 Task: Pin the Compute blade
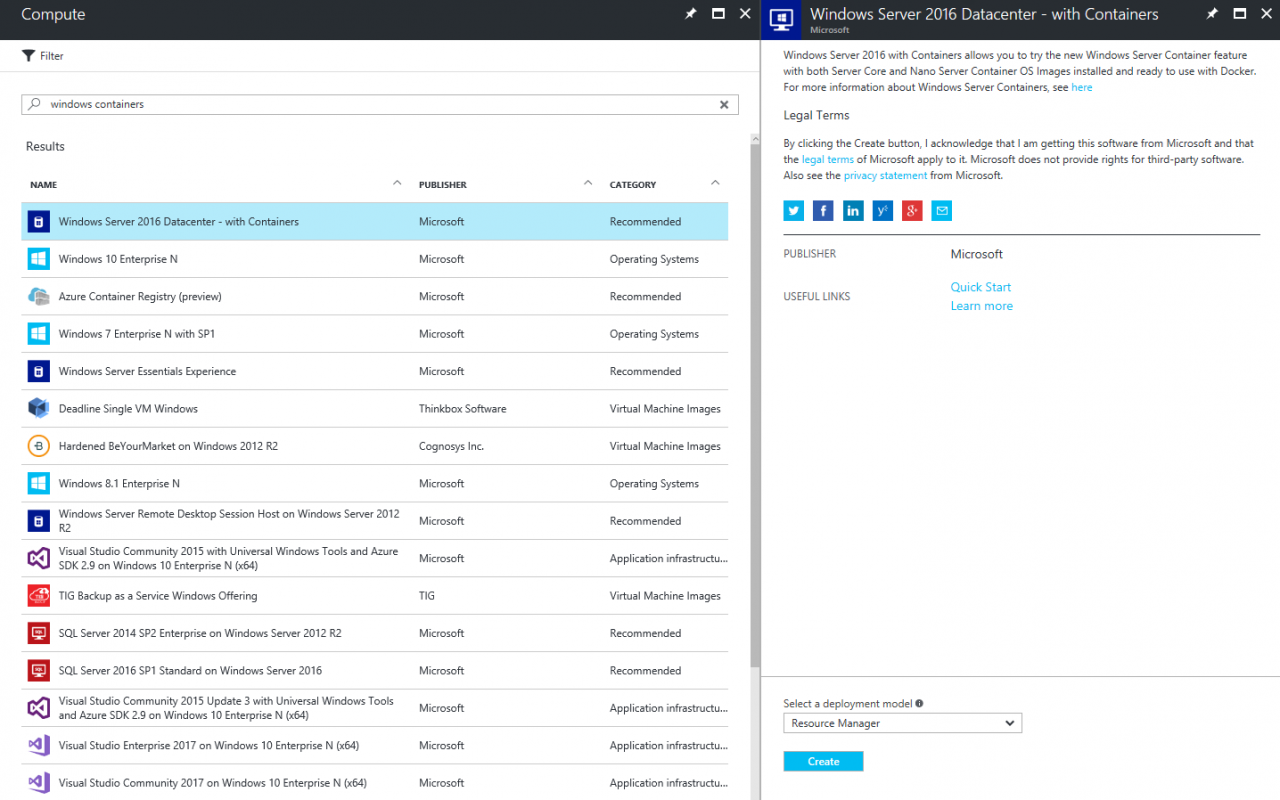click(x=690, y=14)
